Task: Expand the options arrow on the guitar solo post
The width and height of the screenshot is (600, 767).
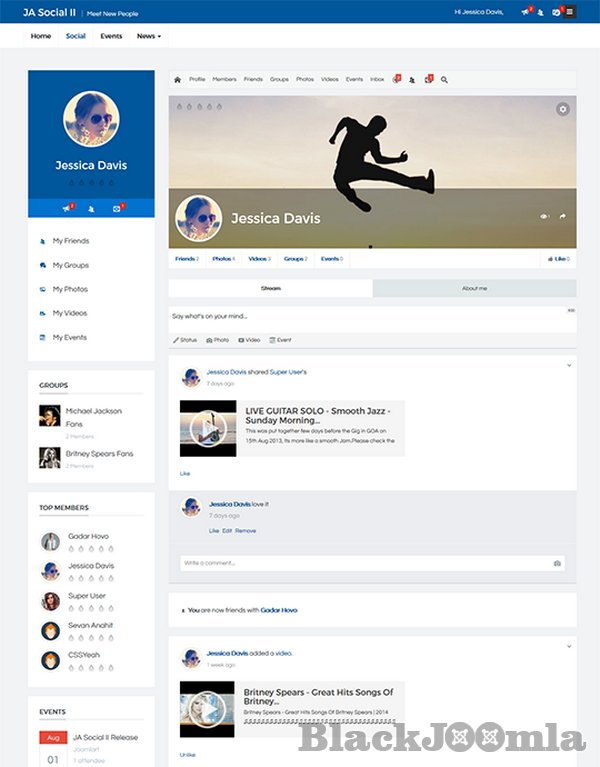Action: tap(569, 365)
